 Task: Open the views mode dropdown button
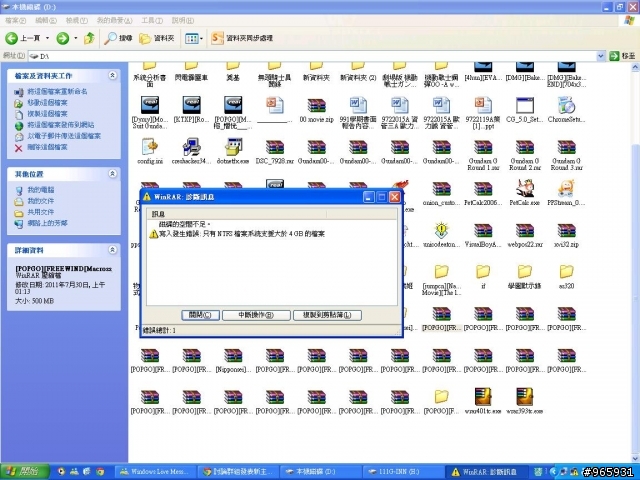[193, 38]
